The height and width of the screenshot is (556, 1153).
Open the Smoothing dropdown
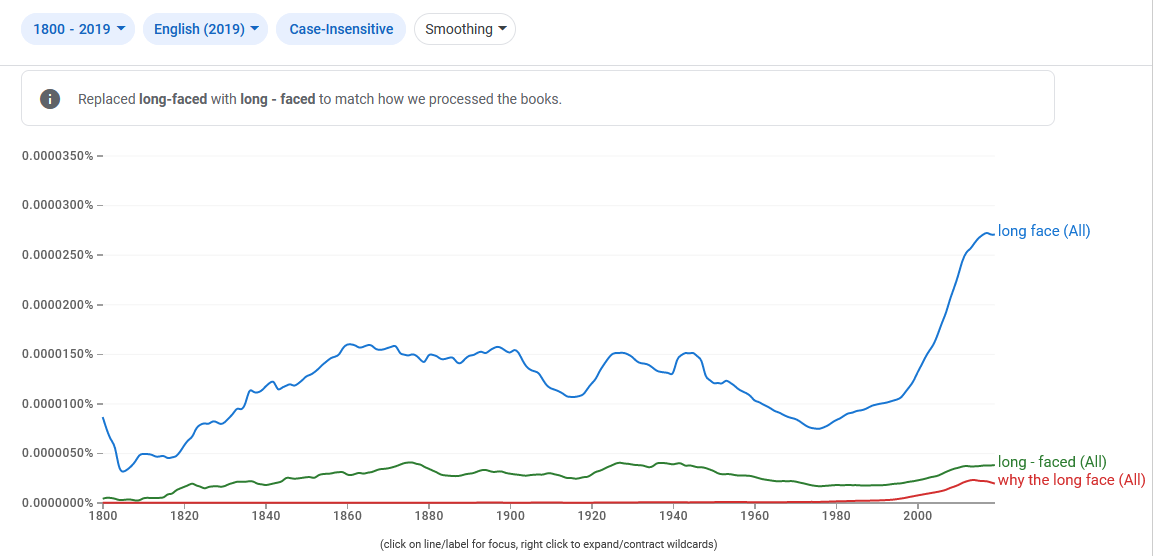pos(464,29)
